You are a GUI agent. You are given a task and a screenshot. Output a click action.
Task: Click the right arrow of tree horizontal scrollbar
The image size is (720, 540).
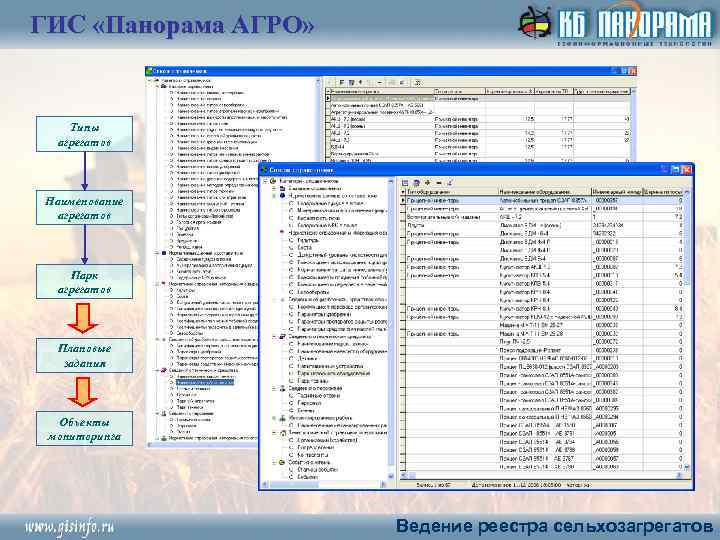pyautogui.click(x=384, y=484)
